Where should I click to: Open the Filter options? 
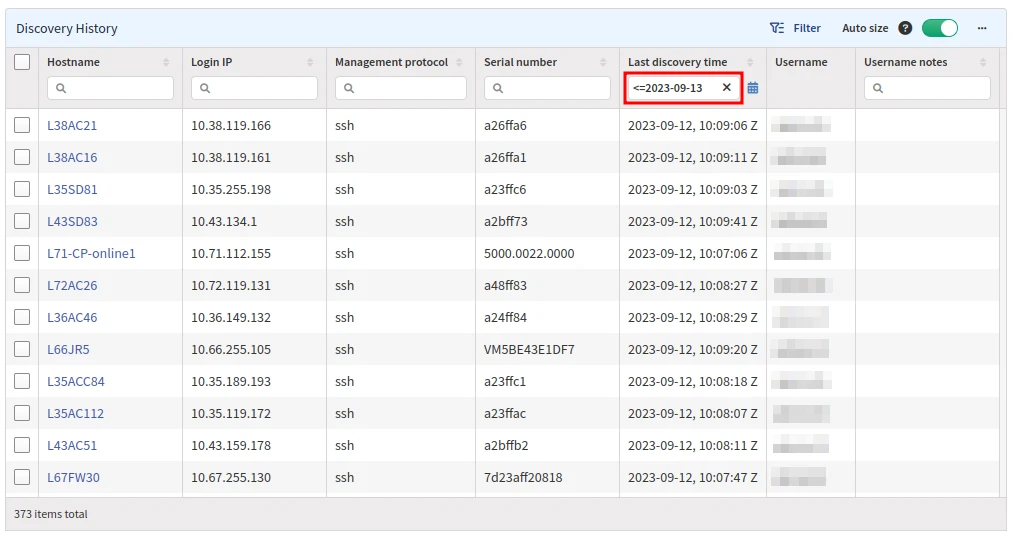pos(795,28)
